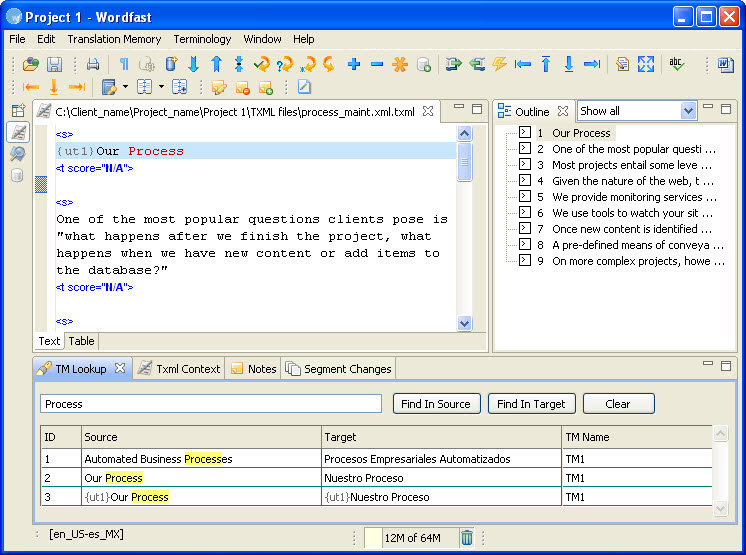Click the editor vertical scrollbar thumb
The width and height of the screenshot is (746, 555).
point(464,162)
